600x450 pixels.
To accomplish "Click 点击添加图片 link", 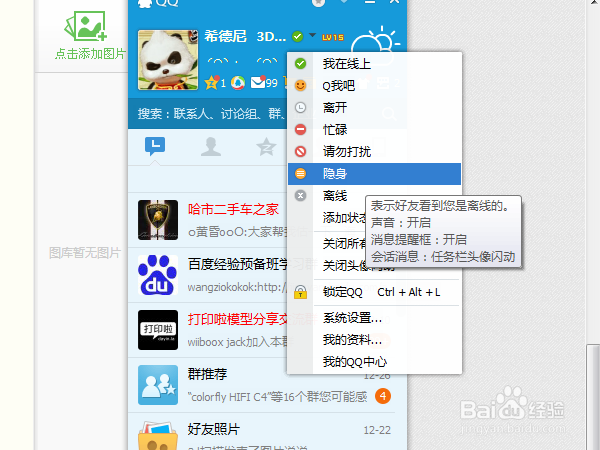I will coord(90,54).
